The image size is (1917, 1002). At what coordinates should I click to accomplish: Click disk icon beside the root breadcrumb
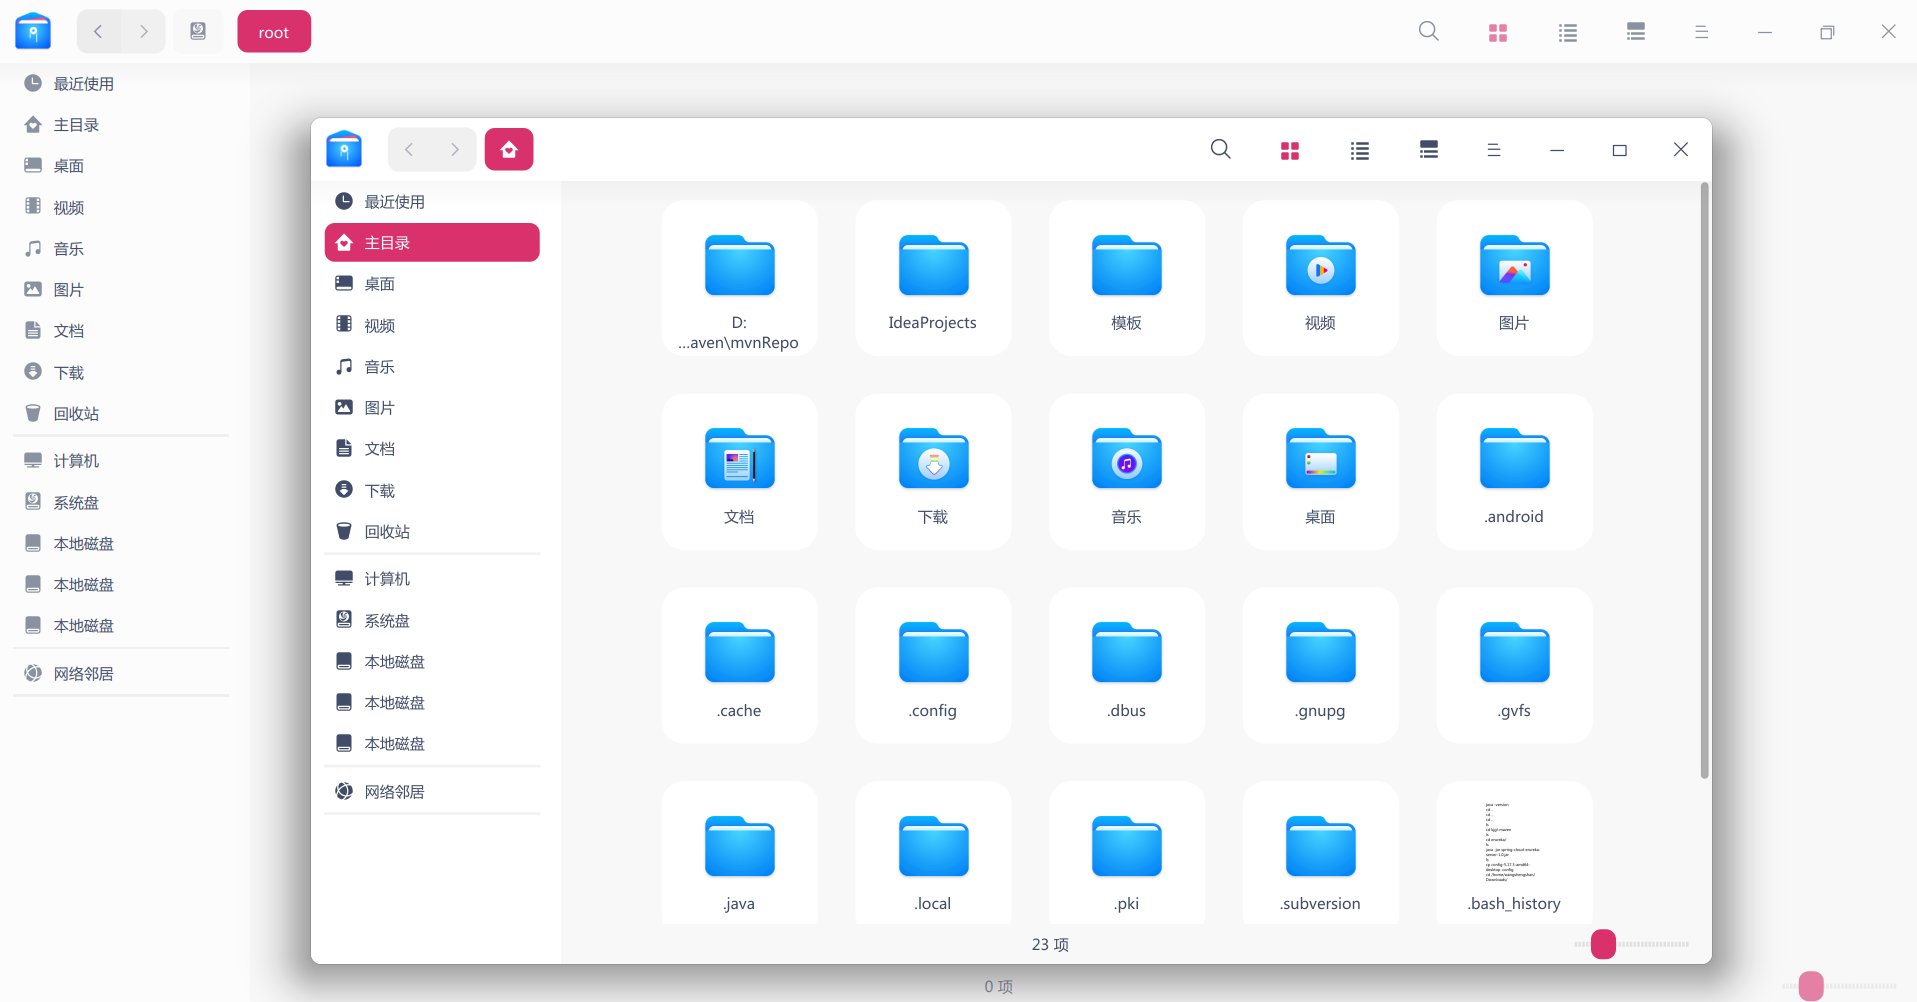(198, 32)
